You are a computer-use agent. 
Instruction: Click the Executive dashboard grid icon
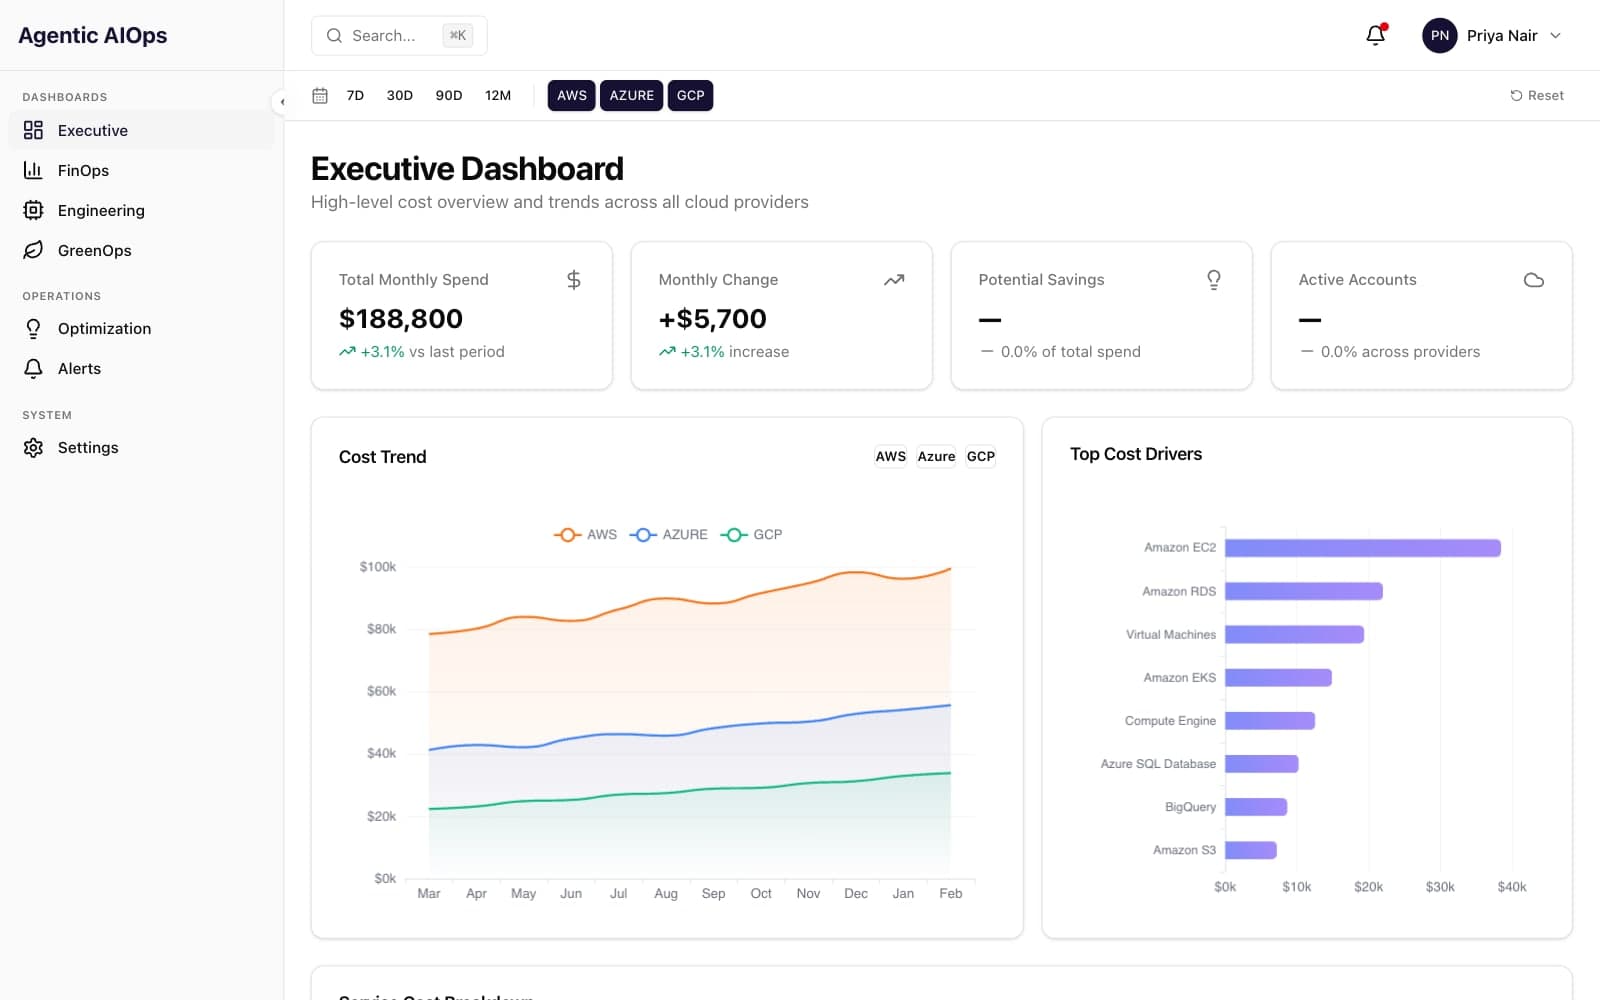point(33,130)
